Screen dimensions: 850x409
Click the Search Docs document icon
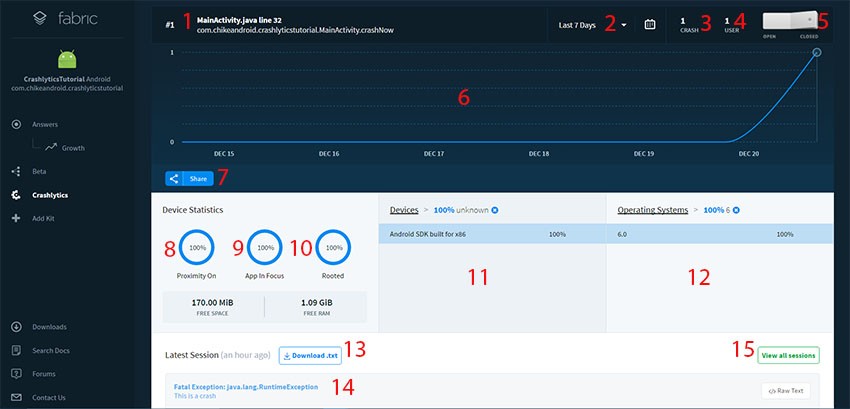click(x=16, y=350)
